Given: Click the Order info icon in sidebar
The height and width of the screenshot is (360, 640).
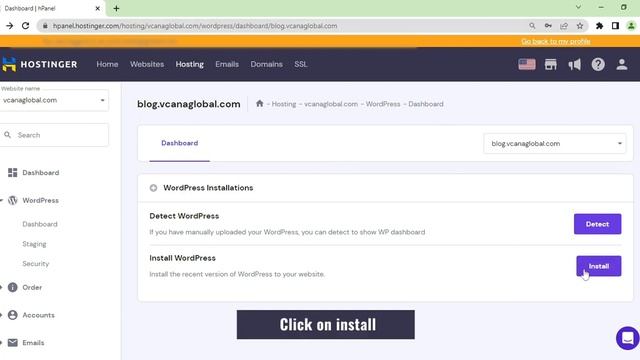Looking at the screenshot, I should (13, 287).
